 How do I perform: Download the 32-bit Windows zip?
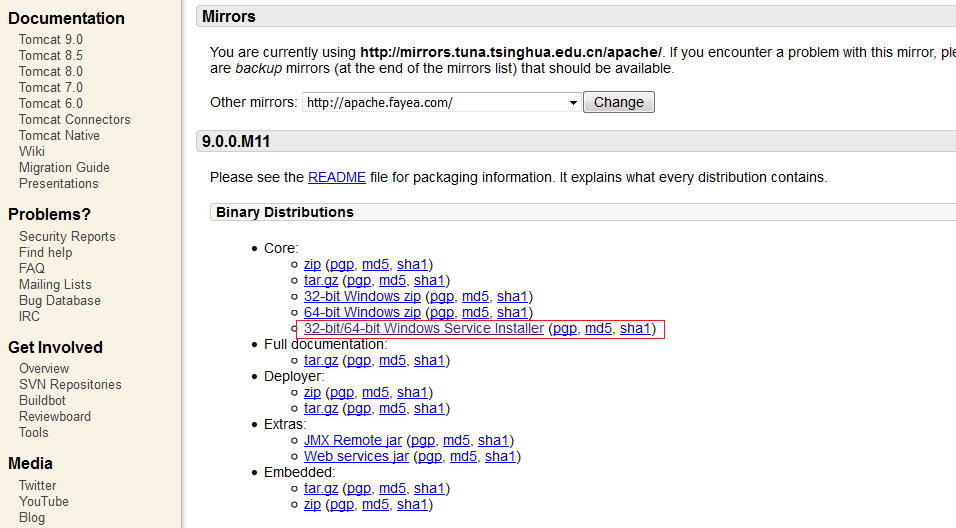362,296
